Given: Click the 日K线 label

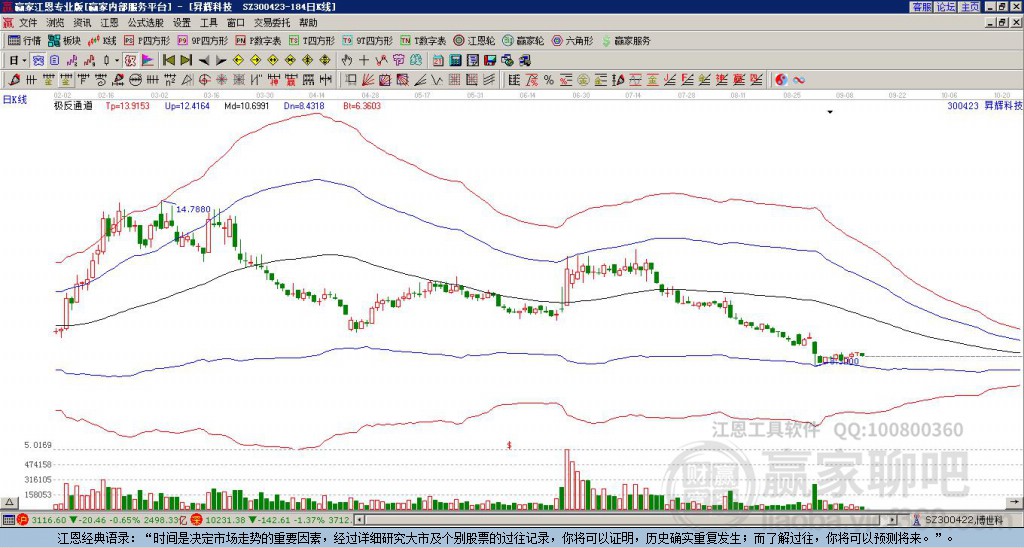Looking at the screenshot, I should click(15, 99).
